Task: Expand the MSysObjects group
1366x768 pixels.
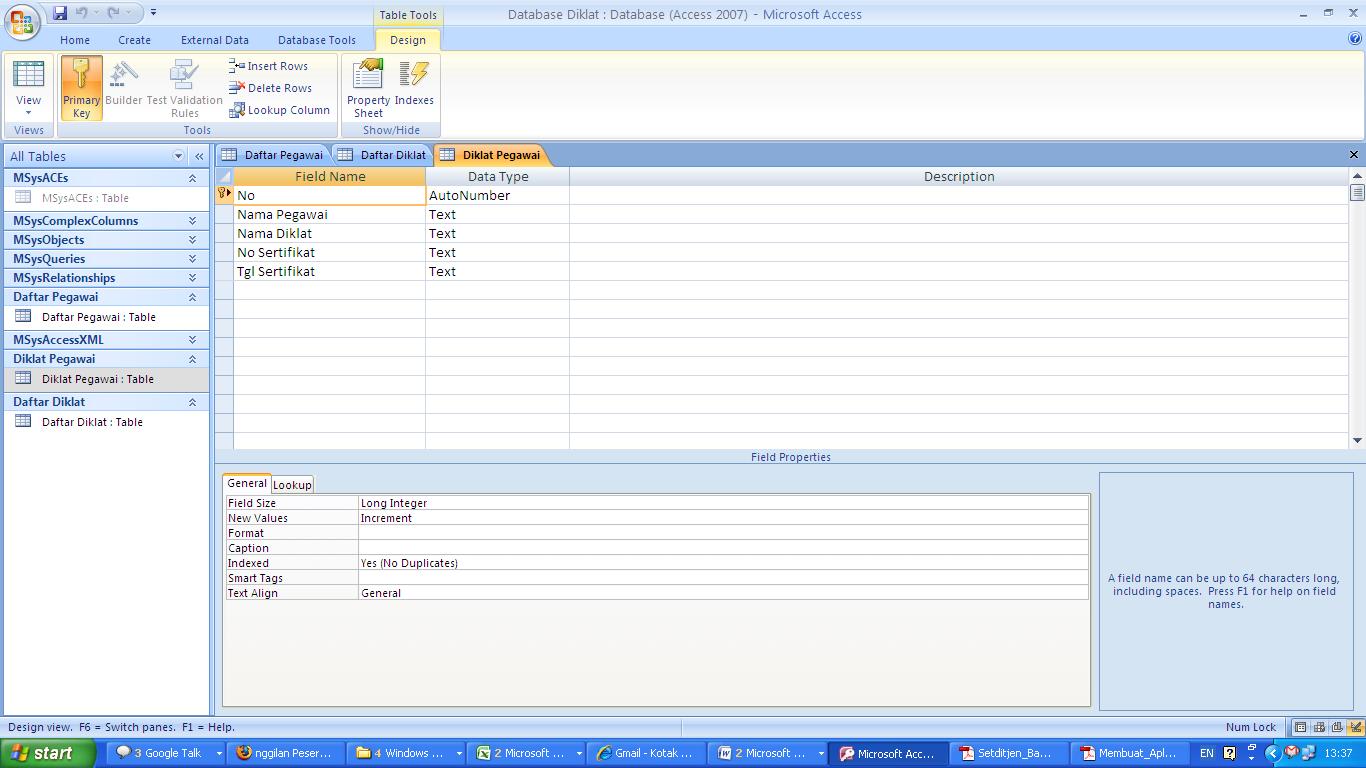Action: pyautogui.click(x=192, y=240)
